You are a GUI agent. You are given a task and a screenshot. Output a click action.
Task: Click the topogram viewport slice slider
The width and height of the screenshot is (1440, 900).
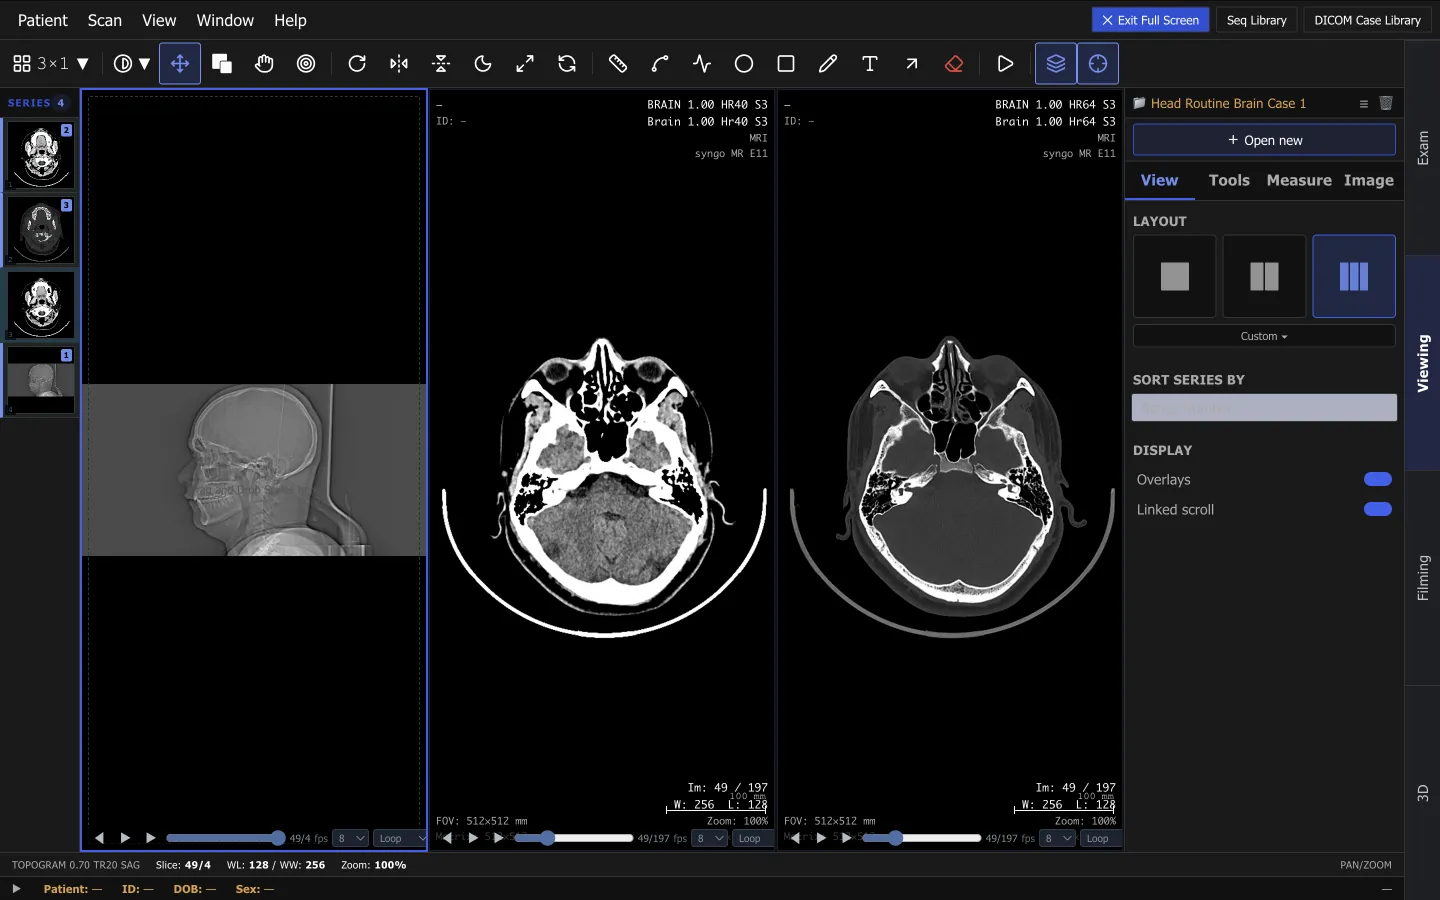(x=226, y=838)
